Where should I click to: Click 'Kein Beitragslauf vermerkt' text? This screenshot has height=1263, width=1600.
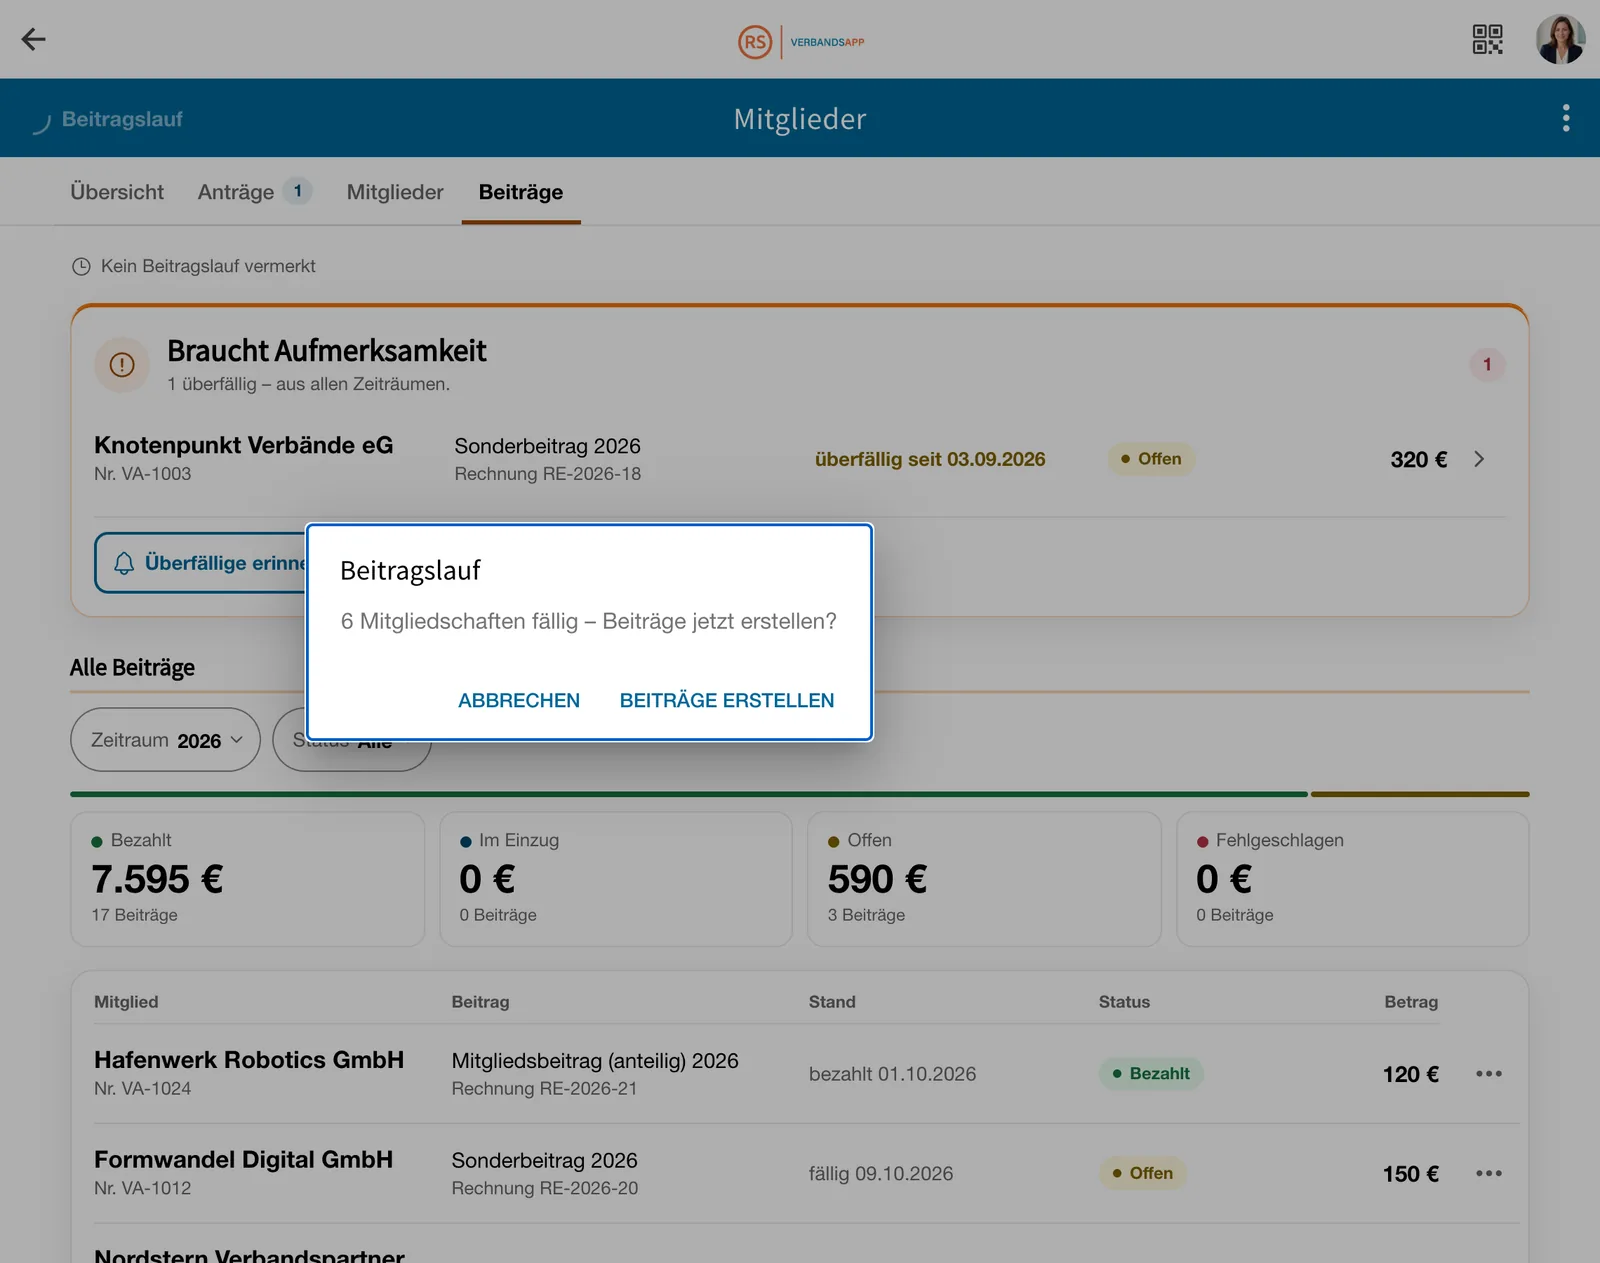208,266
